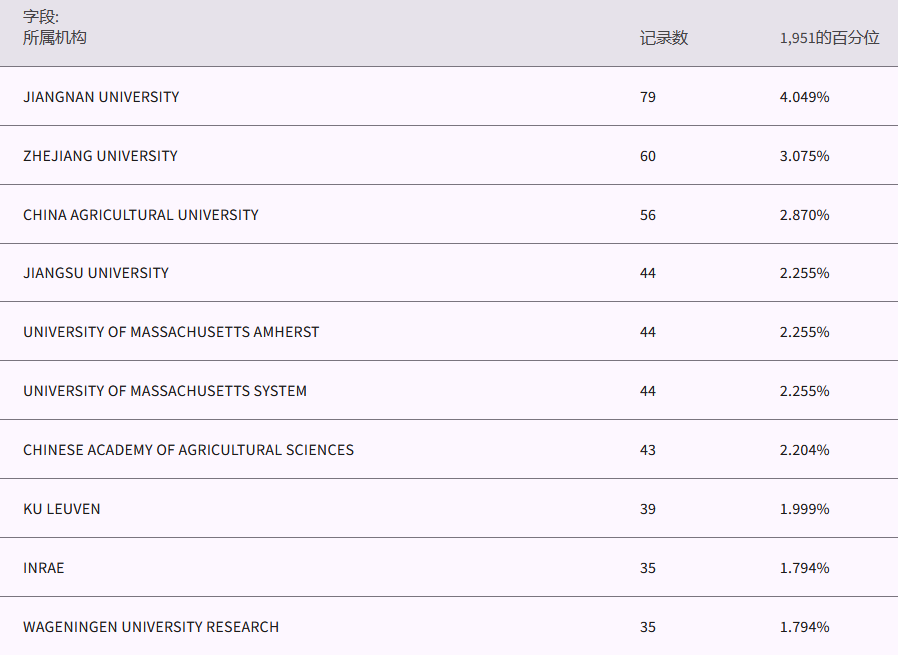Select the JIANGNAN UNIVERSITY institution name

(x=101, y=97)
